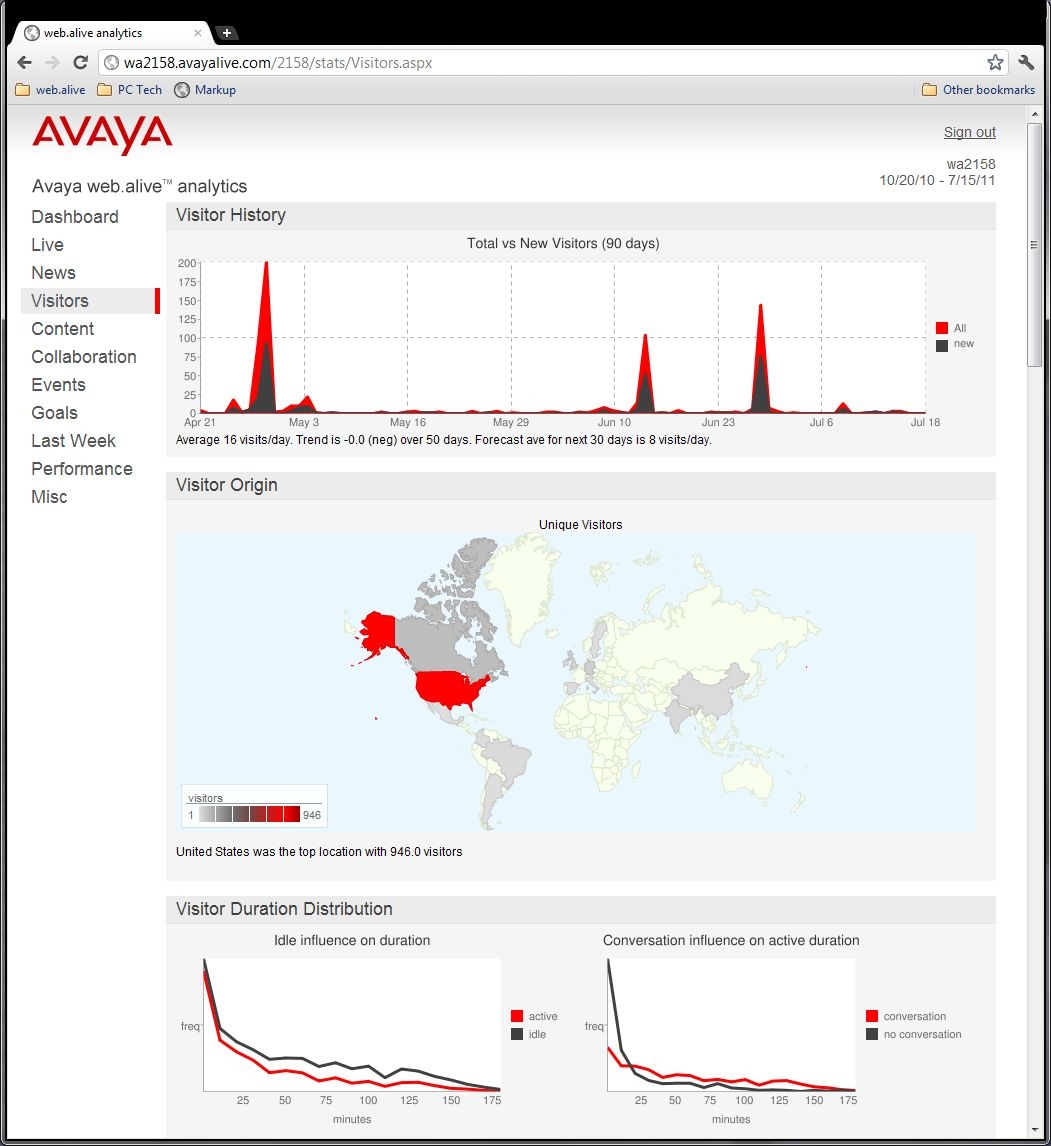Sign out of the analytics site
Viewport: 1051px width, 1146px height.
point(969,132)
